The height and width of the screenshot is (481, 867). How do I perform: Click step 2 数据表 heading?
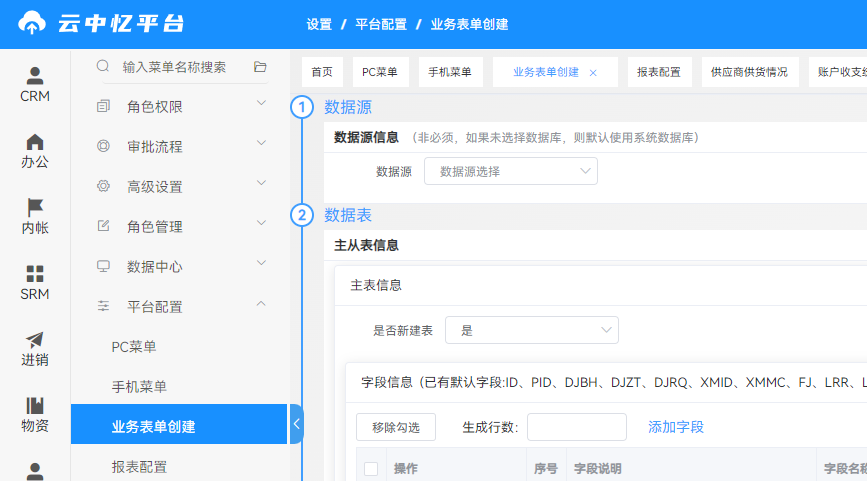pos(348,215)
